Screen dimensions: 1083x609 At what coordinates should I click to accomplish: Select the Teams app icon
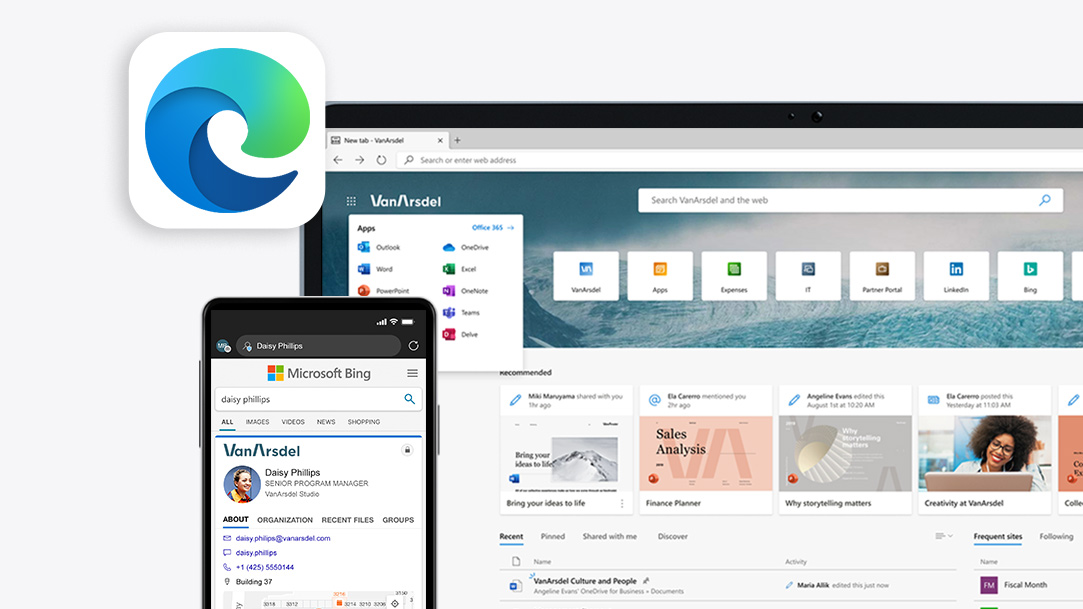(x=449, y=312)
